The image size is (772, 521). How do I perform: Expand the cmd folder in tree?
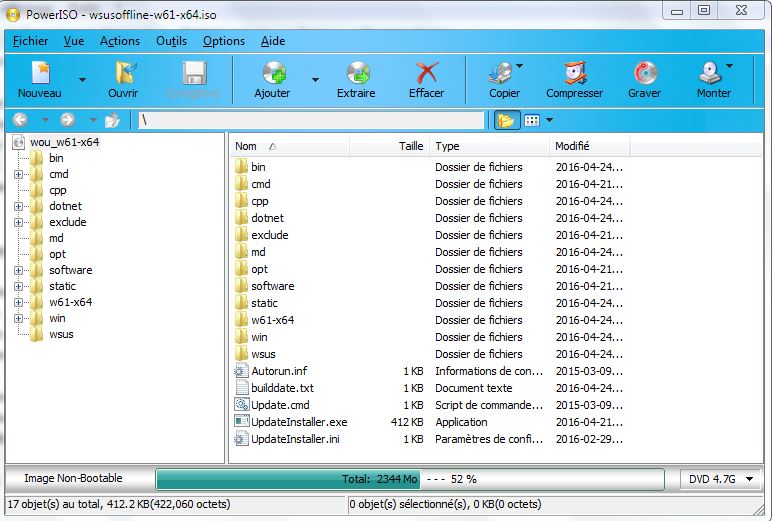[18, 174]
